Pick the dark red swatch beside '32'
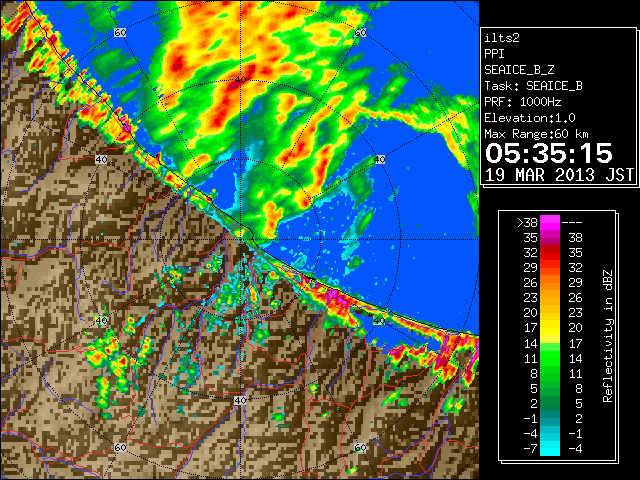The height and width of the screenshot is (480, 640). point(550,253)
